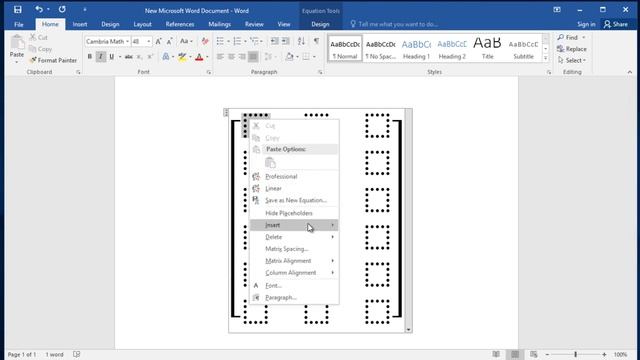Open proofing spell-check icon in status bar

(x=76, y=354)
